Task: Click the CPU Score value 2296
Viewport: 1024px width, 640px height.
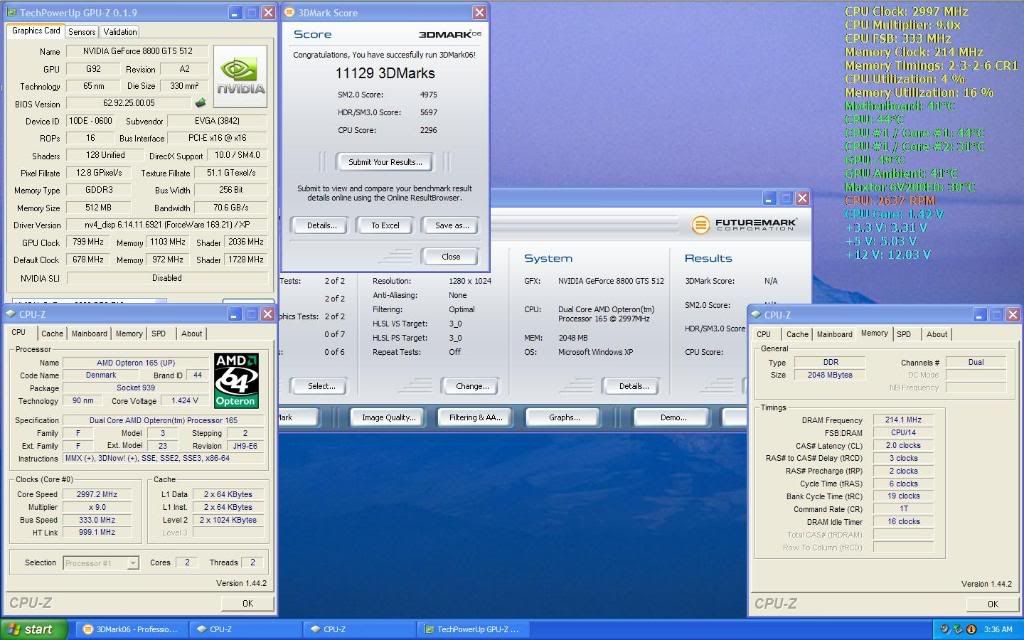Action: click(428, 130)
